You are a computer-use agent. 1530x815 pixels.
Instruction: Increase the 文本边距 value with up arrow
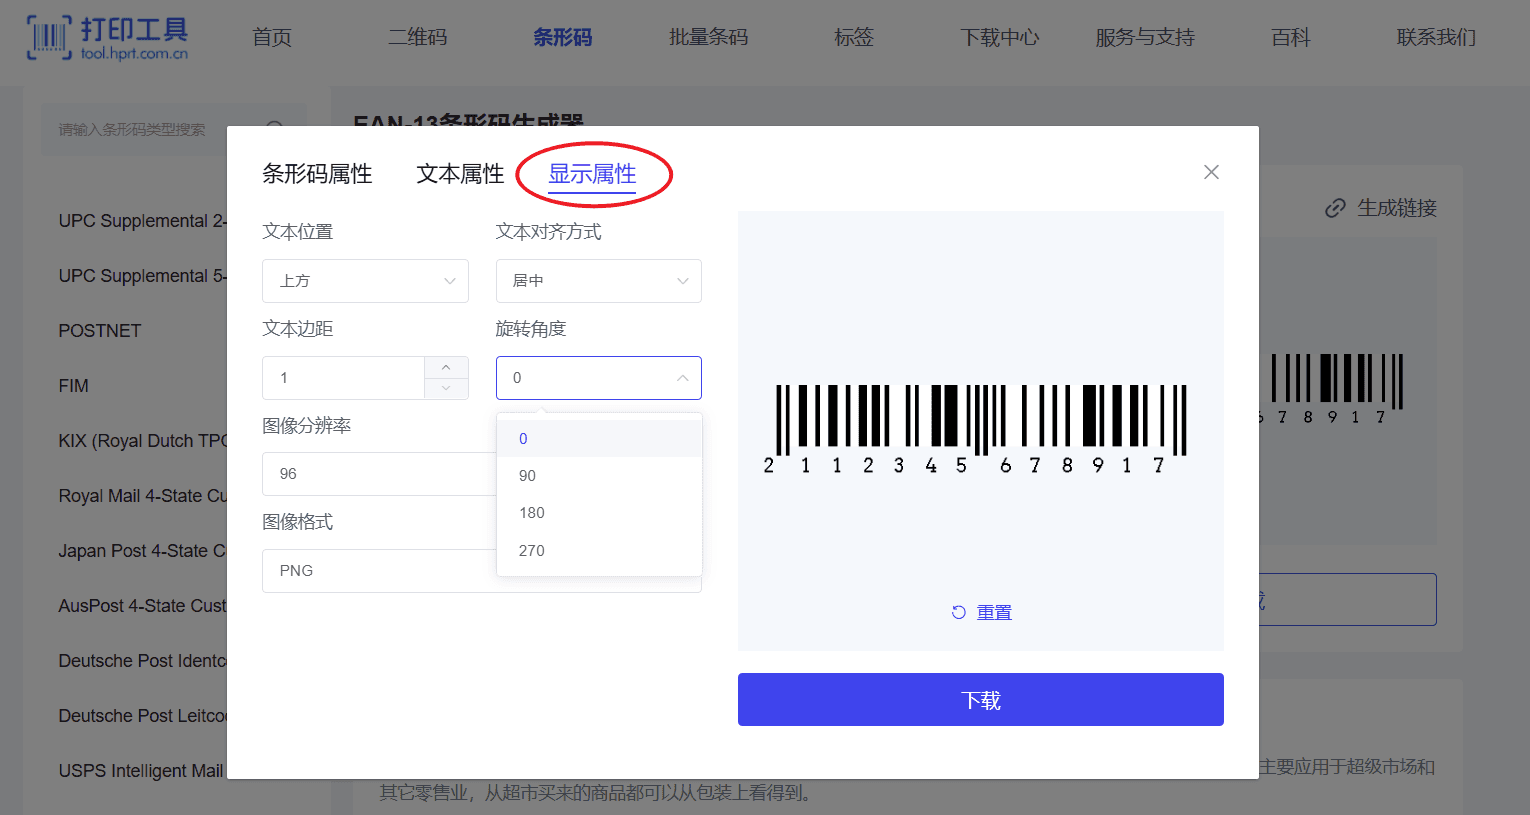pyautogui.click(x=446, y=367)
